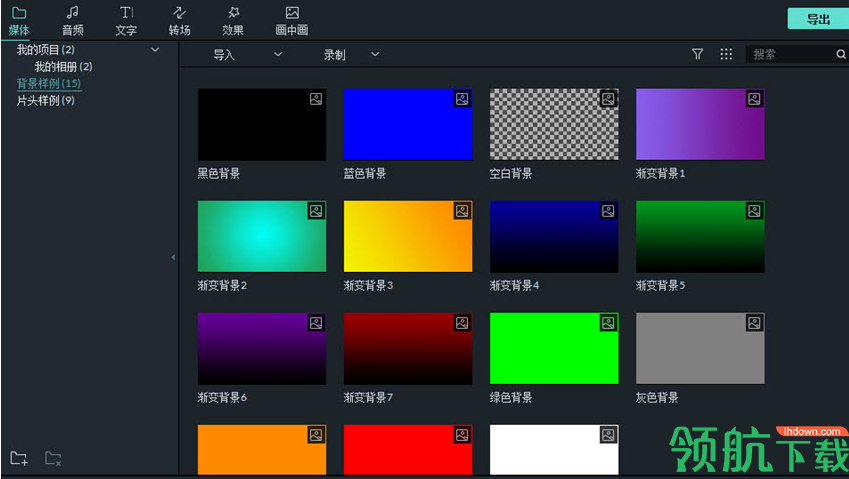
Task: Click image icon on 渐变背景4 thumbnail
Action: (608, 211)
